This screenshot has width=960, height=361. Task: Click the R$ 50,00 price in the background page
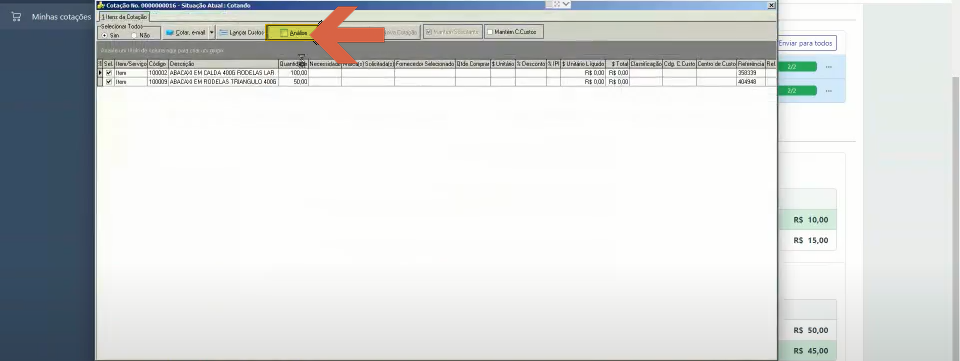pos(811,330)
